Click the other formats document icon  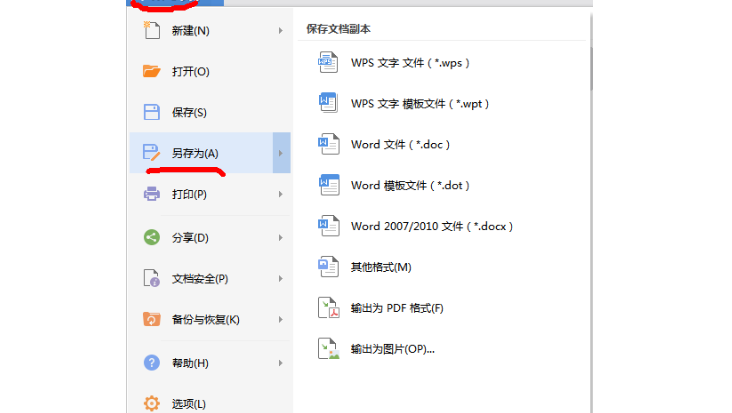pyautogui.click(x=328, y=267)
